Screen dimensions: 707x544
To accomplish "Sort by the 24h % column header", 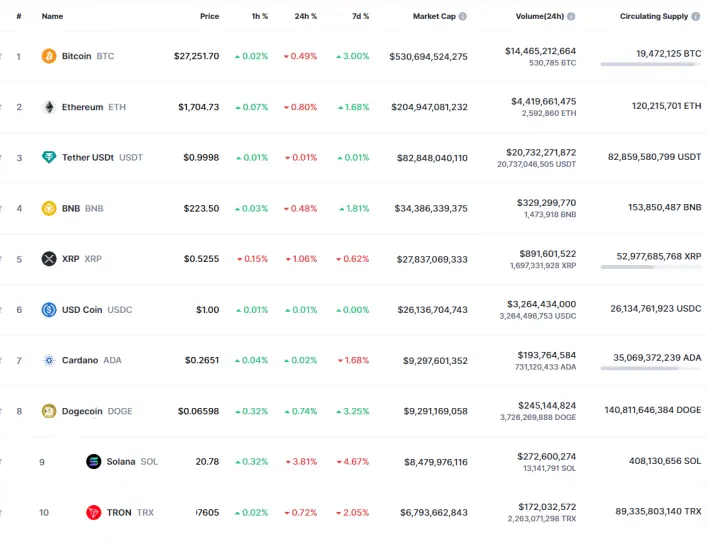I will pyautogui.click(x=306, y=16).
